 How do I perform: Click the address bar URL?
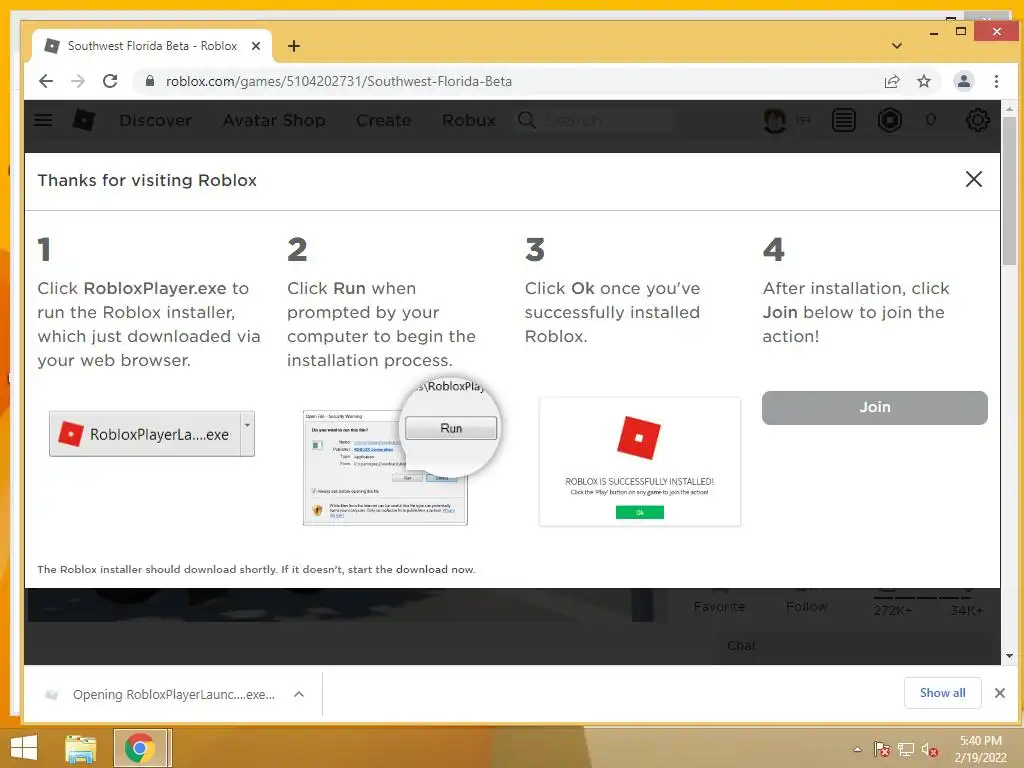click(x=338, y=82)
